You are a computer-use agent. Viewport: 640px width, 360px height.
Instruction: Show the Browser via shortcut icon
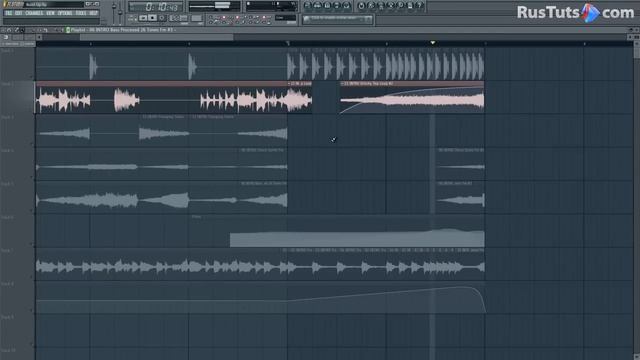337,5
